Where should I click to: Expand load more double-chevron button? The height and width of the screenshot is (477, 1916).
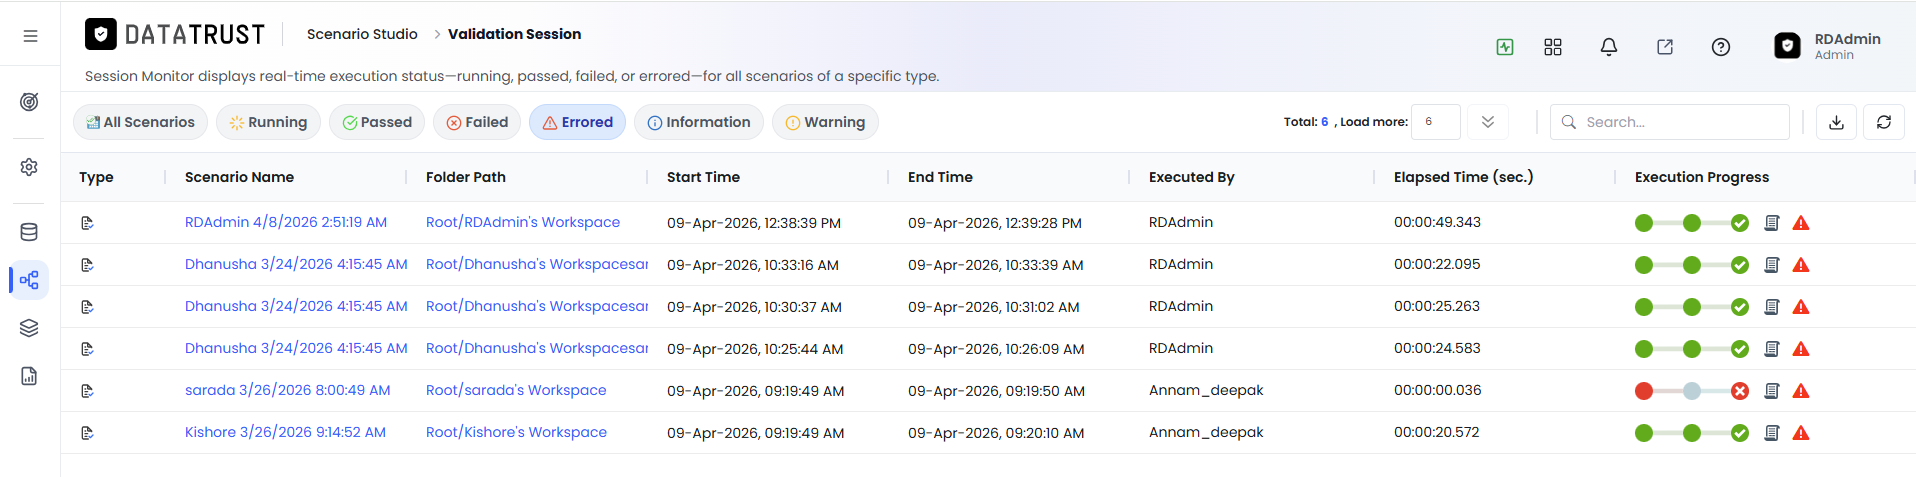[x=1488, y=122]
